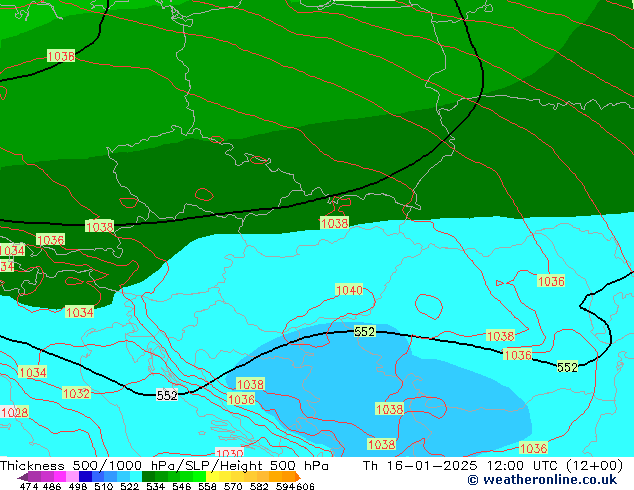Click the 'Thickness 500/1000 hPa/SLP/Height 500 hPa' title
This screenshot has height=490, width=634.
coord(164,466)
